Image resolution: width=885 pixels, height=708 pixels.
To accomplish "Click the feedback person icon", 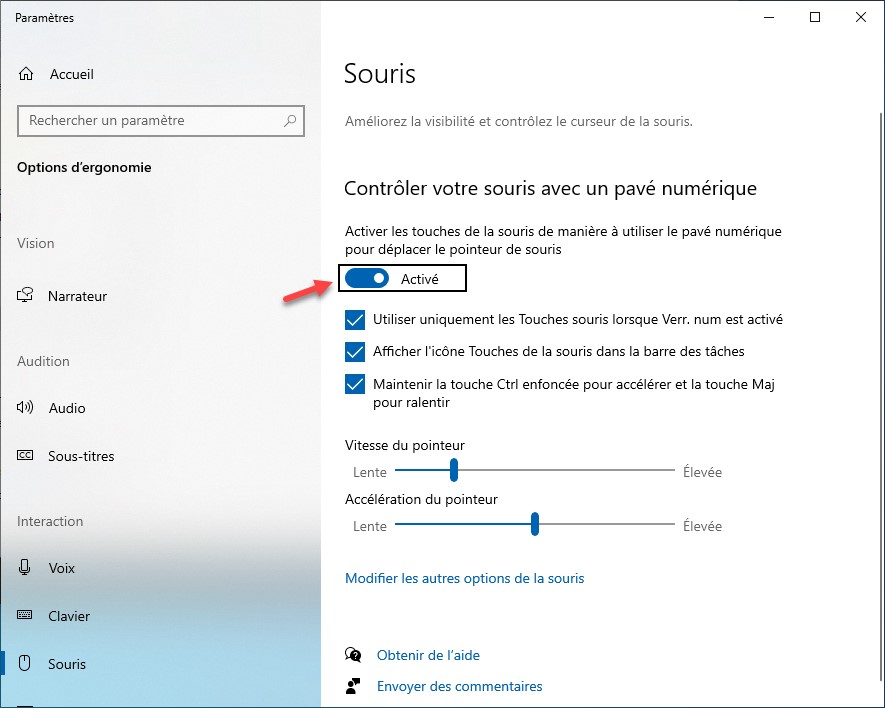I will pos(353,686).
